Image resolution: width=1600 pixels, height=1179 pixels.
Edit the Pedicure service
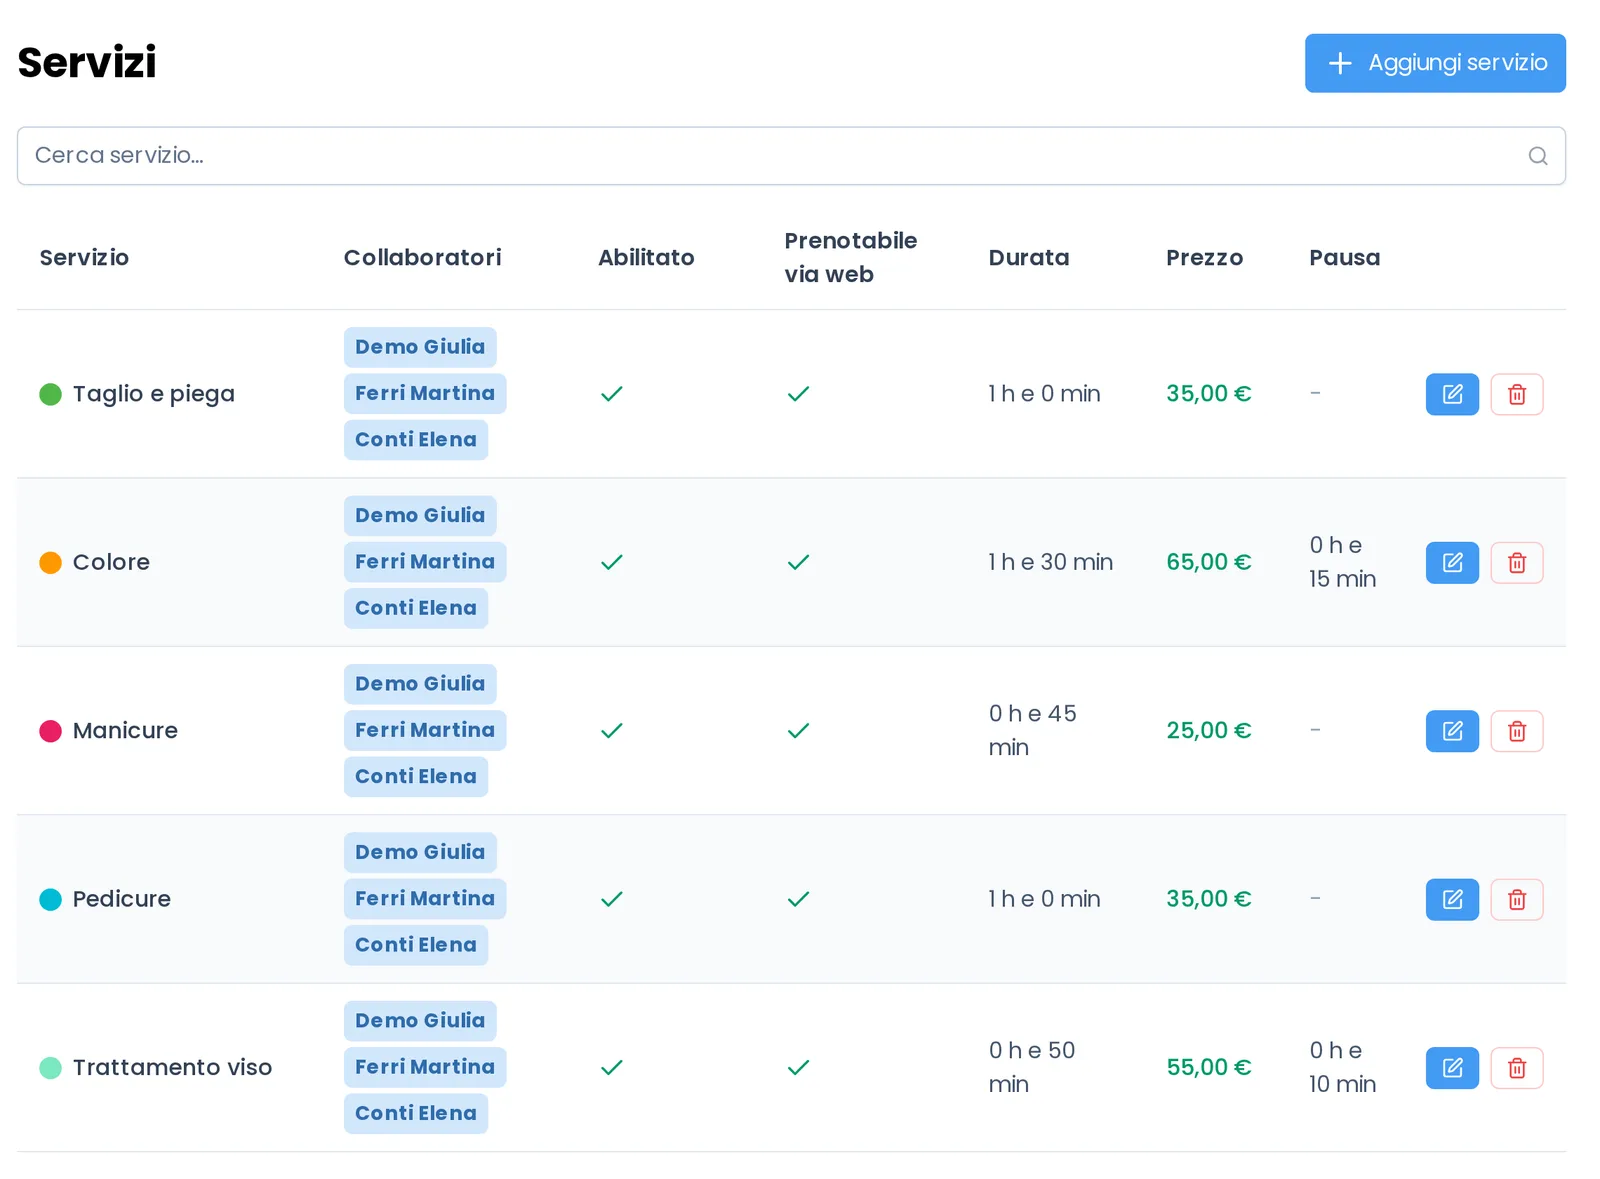click(1452, 900)
